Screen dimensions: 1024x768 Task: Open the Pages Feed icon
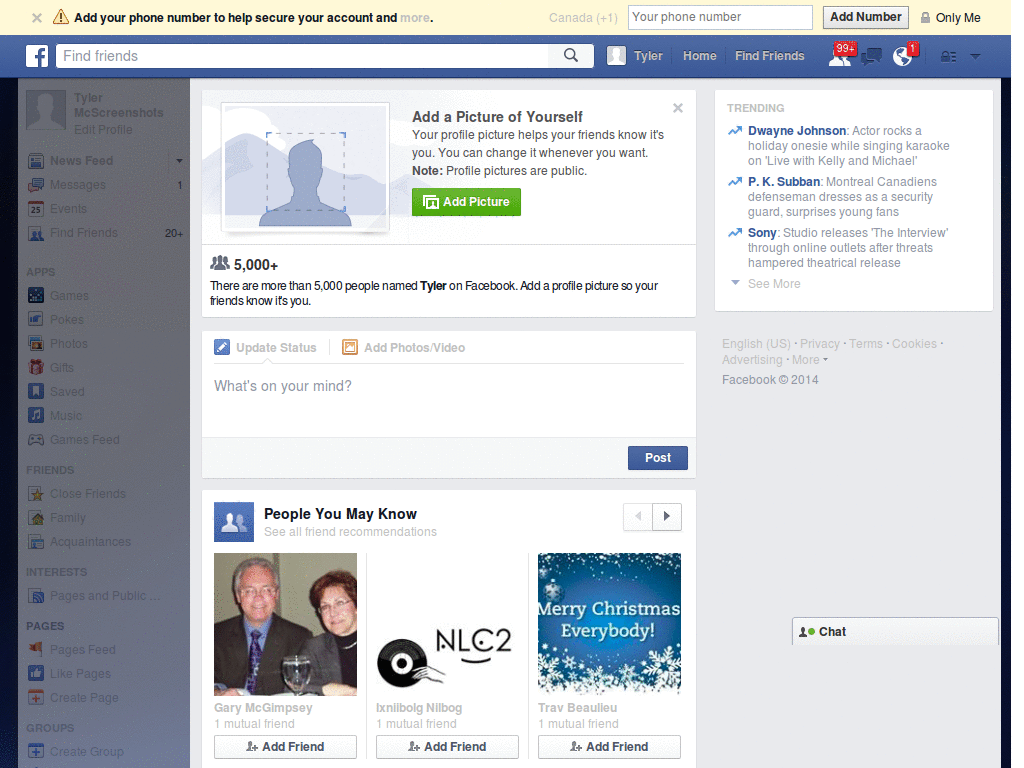(36, 649)
